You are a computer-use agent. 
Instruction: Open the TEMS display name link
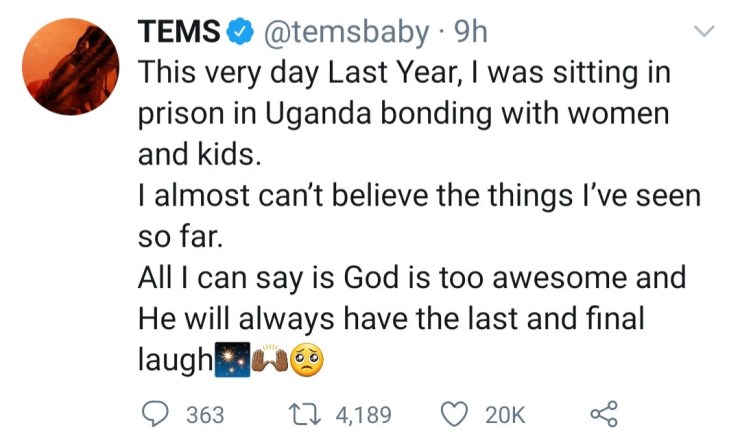point(178,33)
